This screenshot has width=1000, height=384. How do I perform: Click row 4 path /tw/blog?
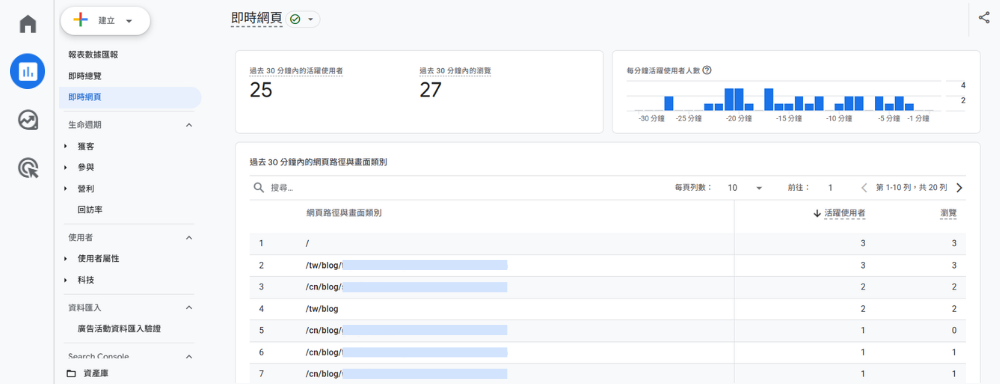322,309
